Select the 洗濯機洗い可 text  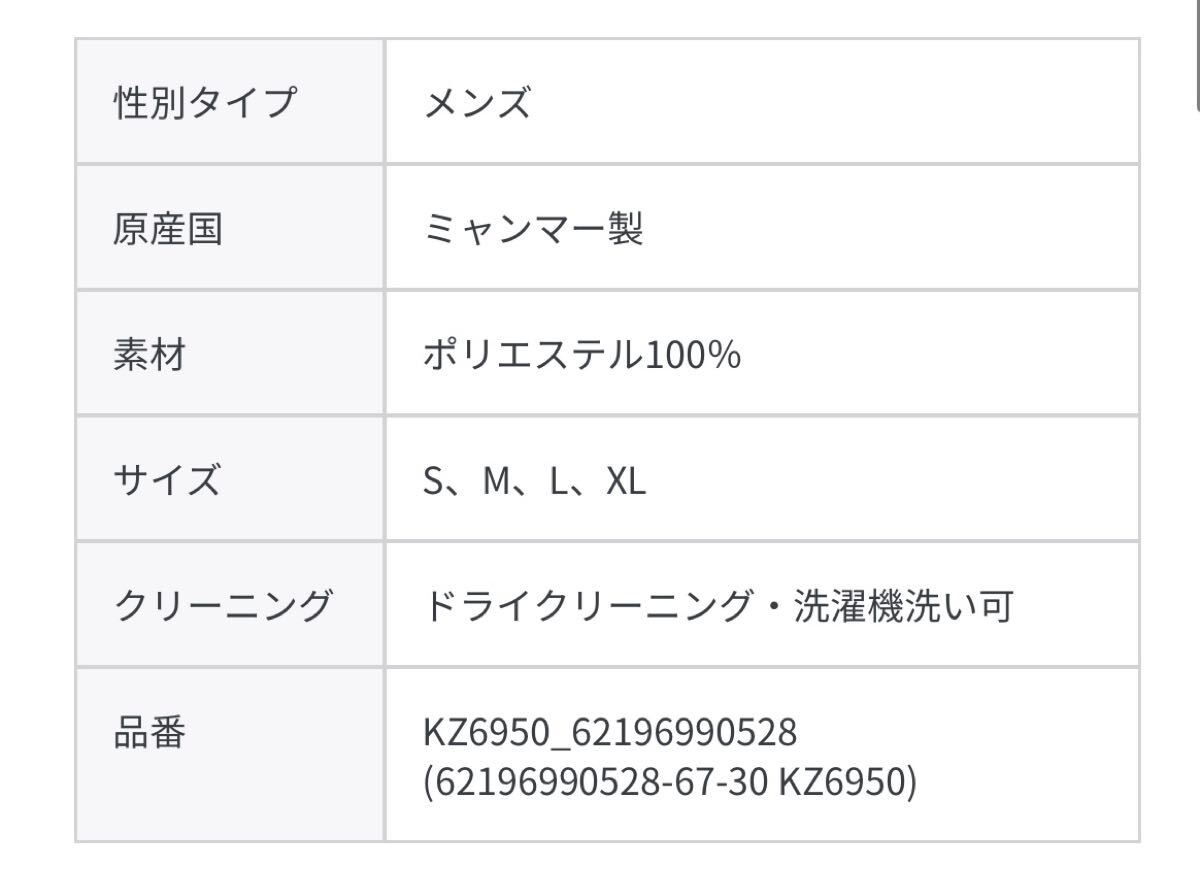pyautogui.click(x=904, y=606)
